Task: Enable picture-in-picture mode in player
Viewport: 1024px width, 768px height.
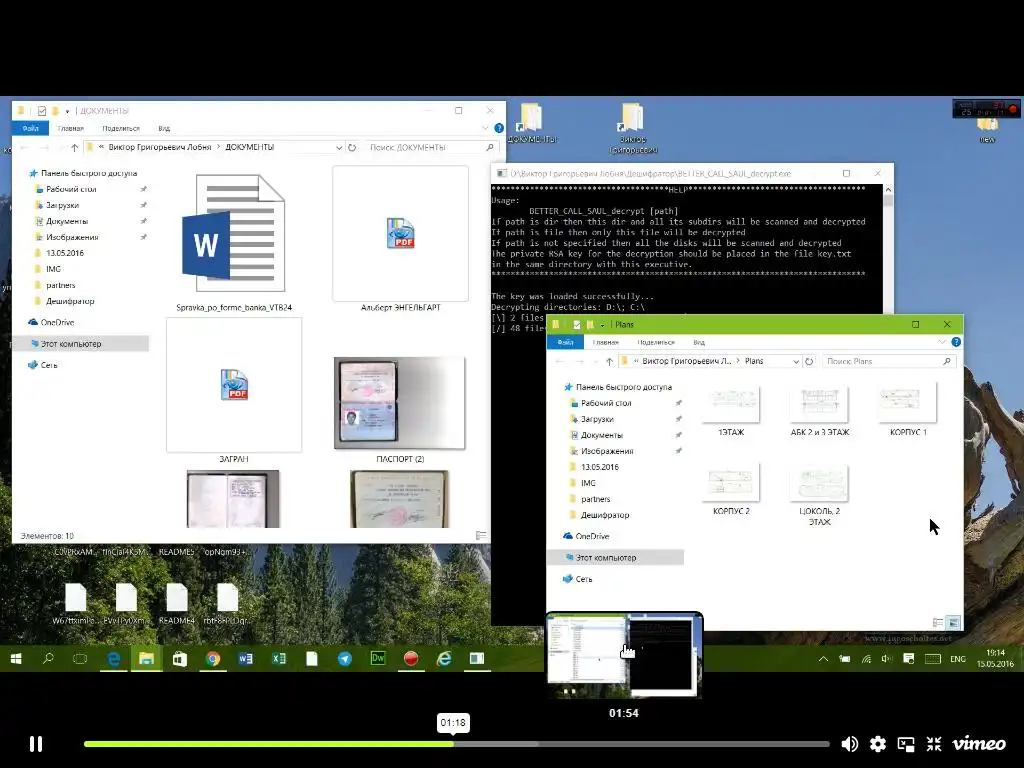Action: pos(906,744)
